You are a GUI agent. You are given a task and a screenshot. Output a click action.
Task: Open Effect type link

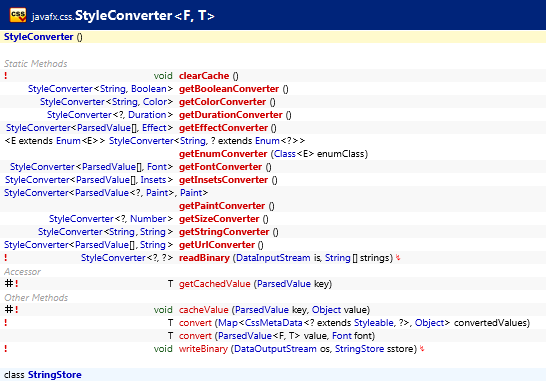[154, 128]
